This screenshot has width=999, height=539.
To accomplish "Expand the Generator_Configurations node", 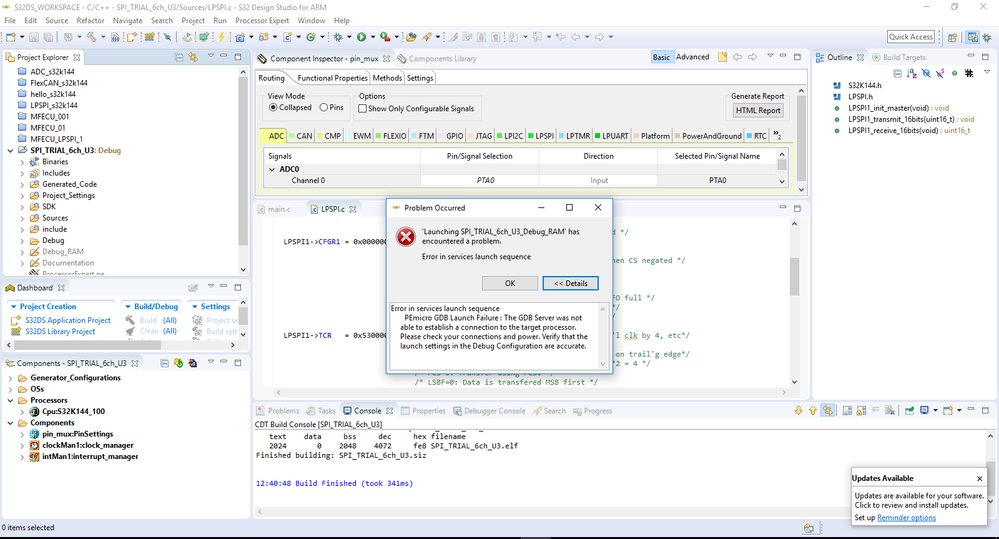I will click(10, 378).
